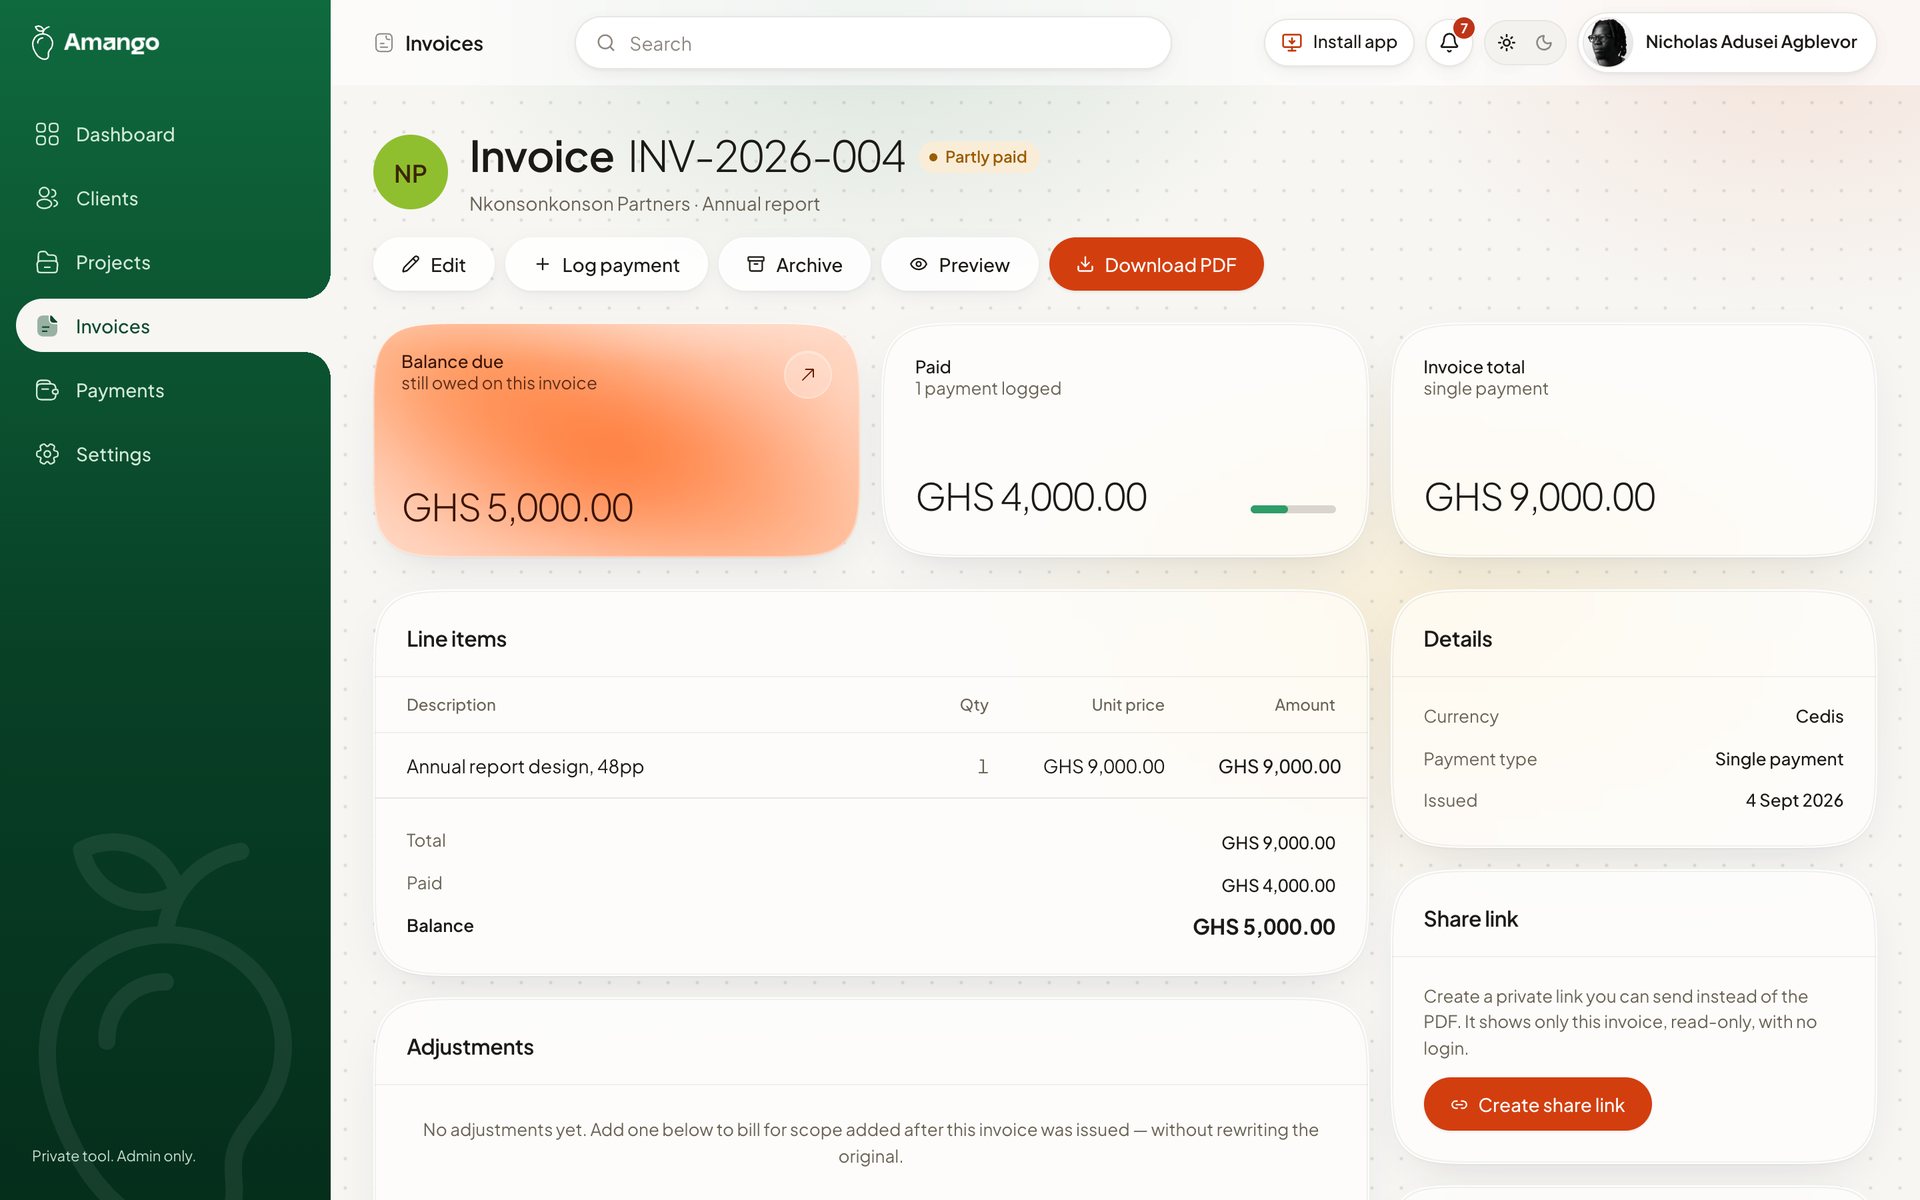Click the user avatar photo
The width and height of the screenshot is (1920, 1200).
click(1609, 42)
